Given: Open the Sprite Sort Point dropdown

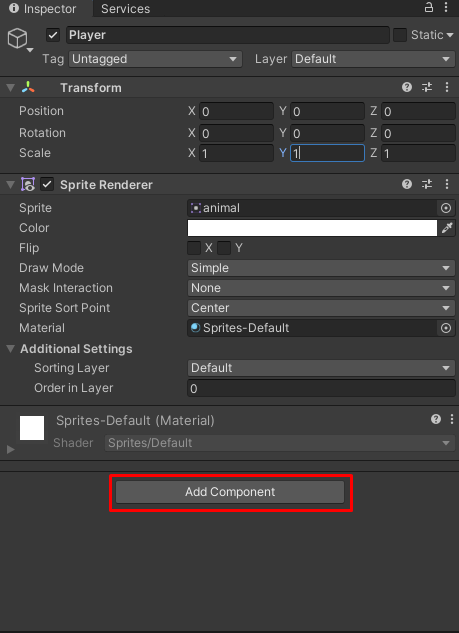Looking at the screenshot, I should (x=321, y=308).
